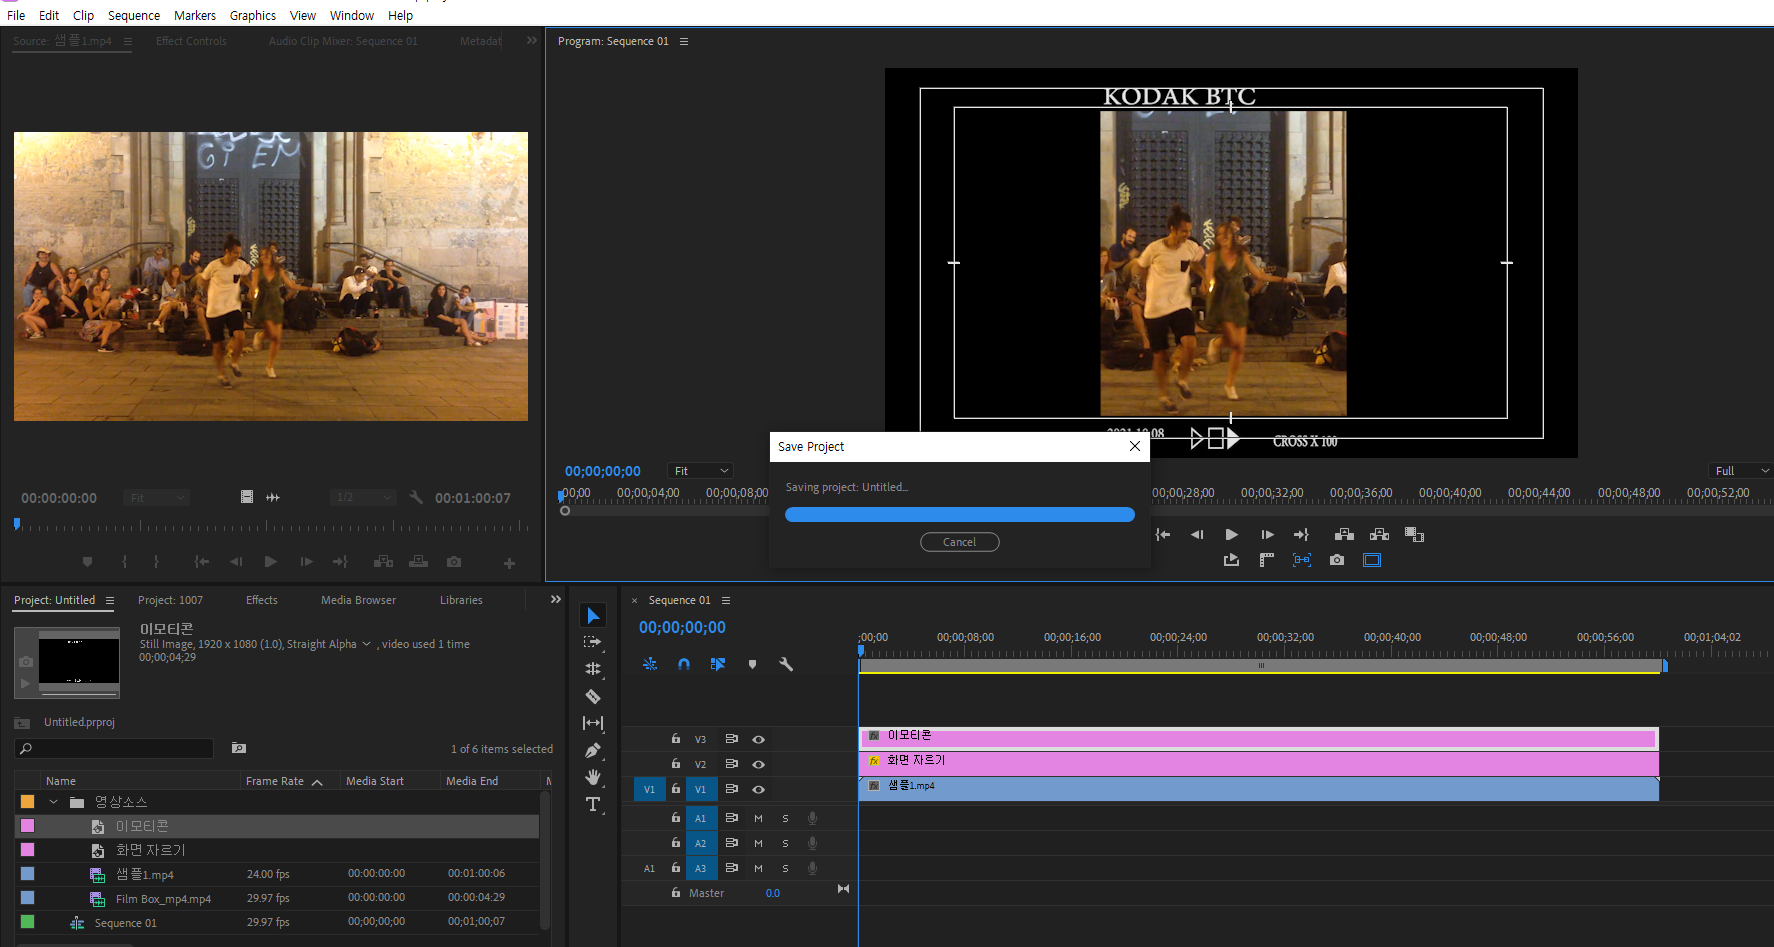Mute audio track A1
1774x947 pixels.
click(x=758, y=818)
